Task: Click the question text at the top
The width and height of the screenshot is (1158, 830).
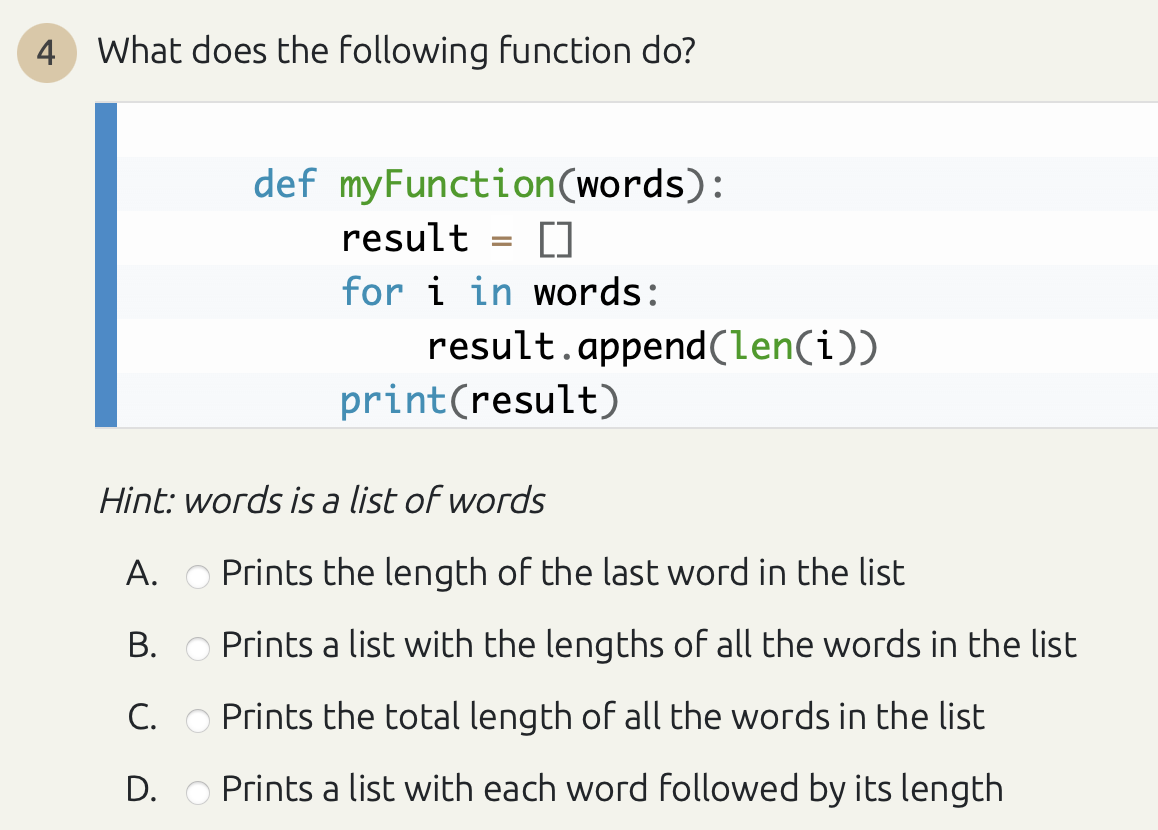Action: (x=397, y=50)
